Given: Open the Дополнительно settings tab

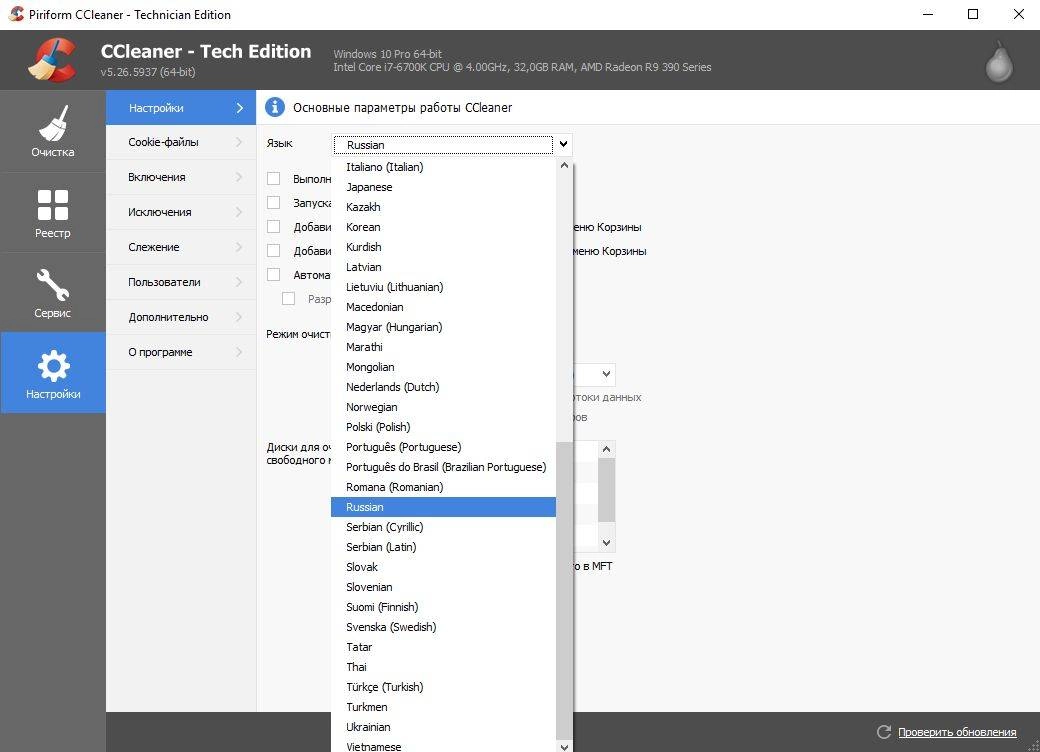Looking at the screenshot, I should pos(181,317).
